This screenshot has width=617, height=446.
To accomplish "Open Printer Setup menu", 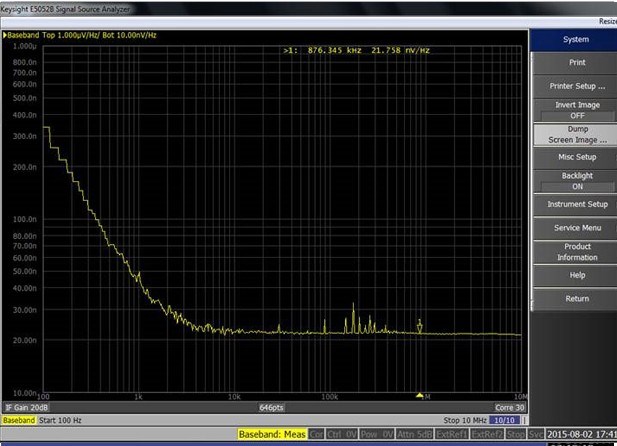I will pyautogui.click(x=576, y=86).
